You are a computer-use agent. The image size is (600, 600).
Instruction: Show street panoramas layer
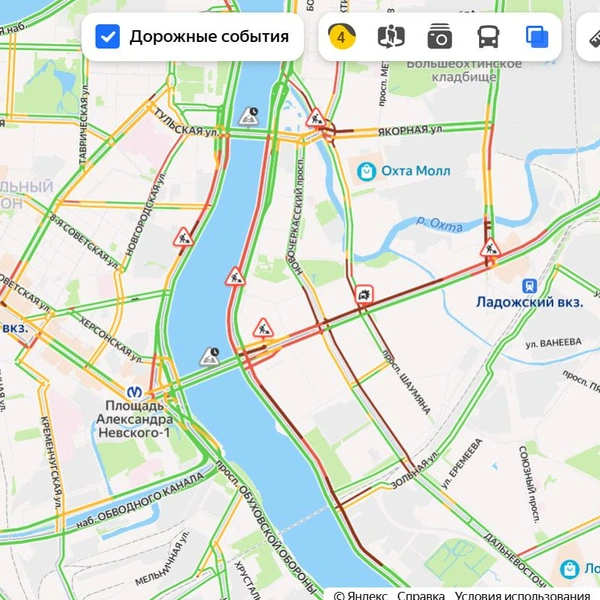click(x=391, y=37)
